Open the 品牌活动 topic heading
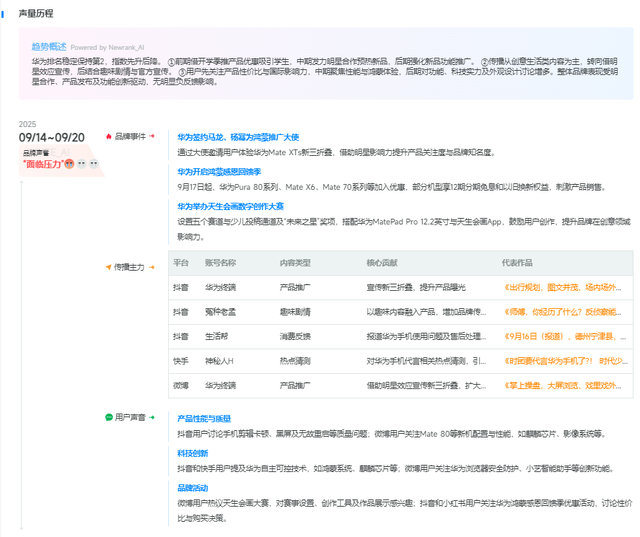 click(192, 488)
